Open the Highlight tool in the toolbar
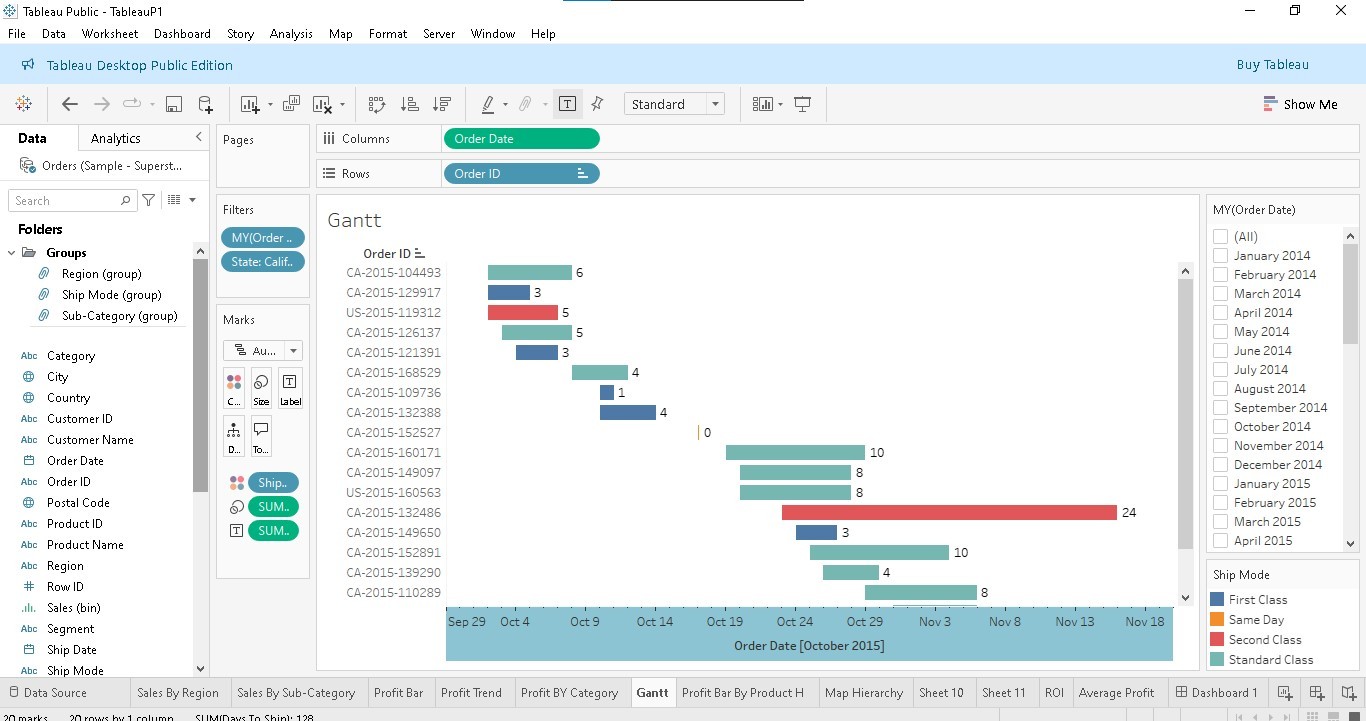 click(489, 103)
